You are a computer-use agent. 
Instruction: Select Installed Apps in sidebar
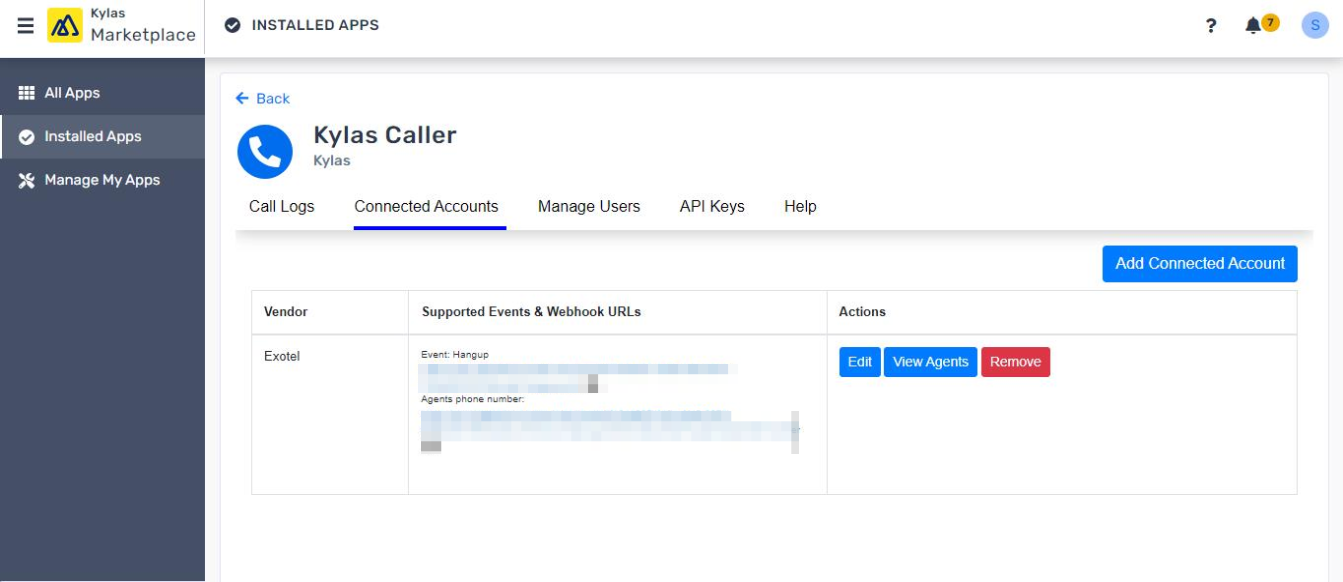point(102,137)
